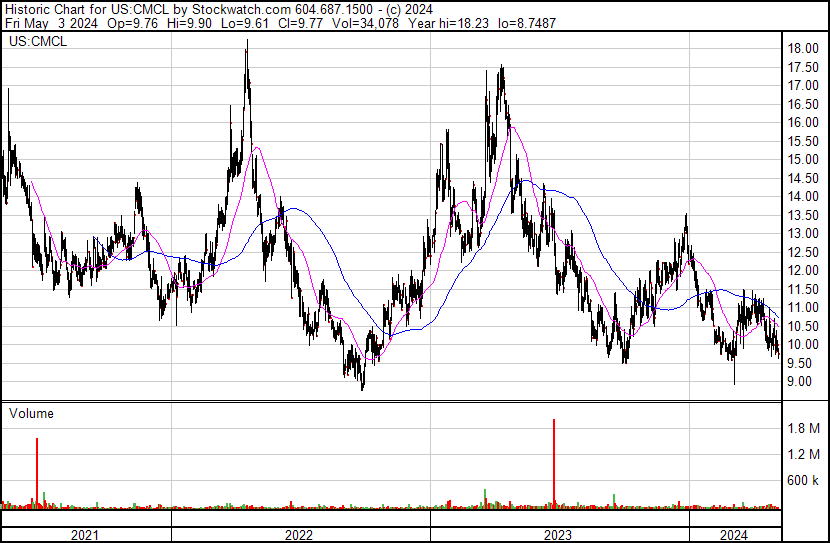
Task: Click the 600 k volume axis label
Action: pyautogui.click(x=802, y=481)
